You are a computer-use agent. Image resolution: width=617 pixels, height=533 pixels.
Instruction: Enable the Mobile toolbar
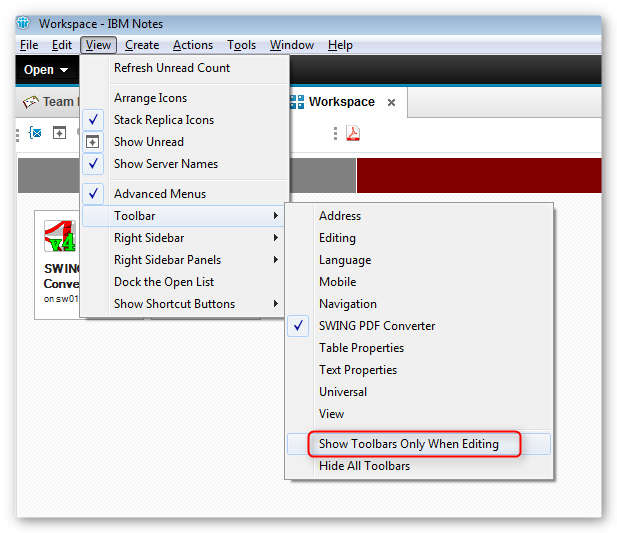click(x=419, y=282)
